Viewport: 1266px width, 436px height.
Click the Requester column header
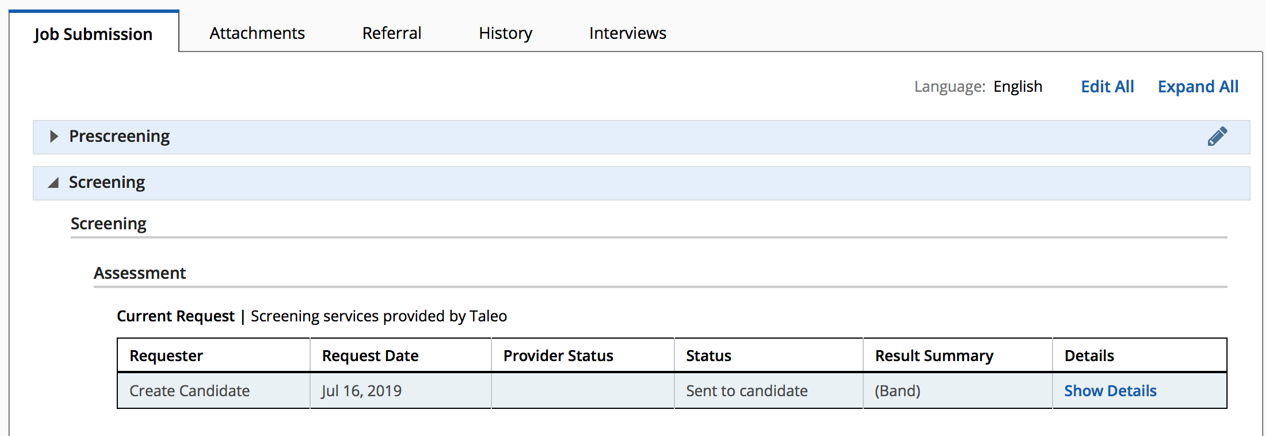click(166, 356)
